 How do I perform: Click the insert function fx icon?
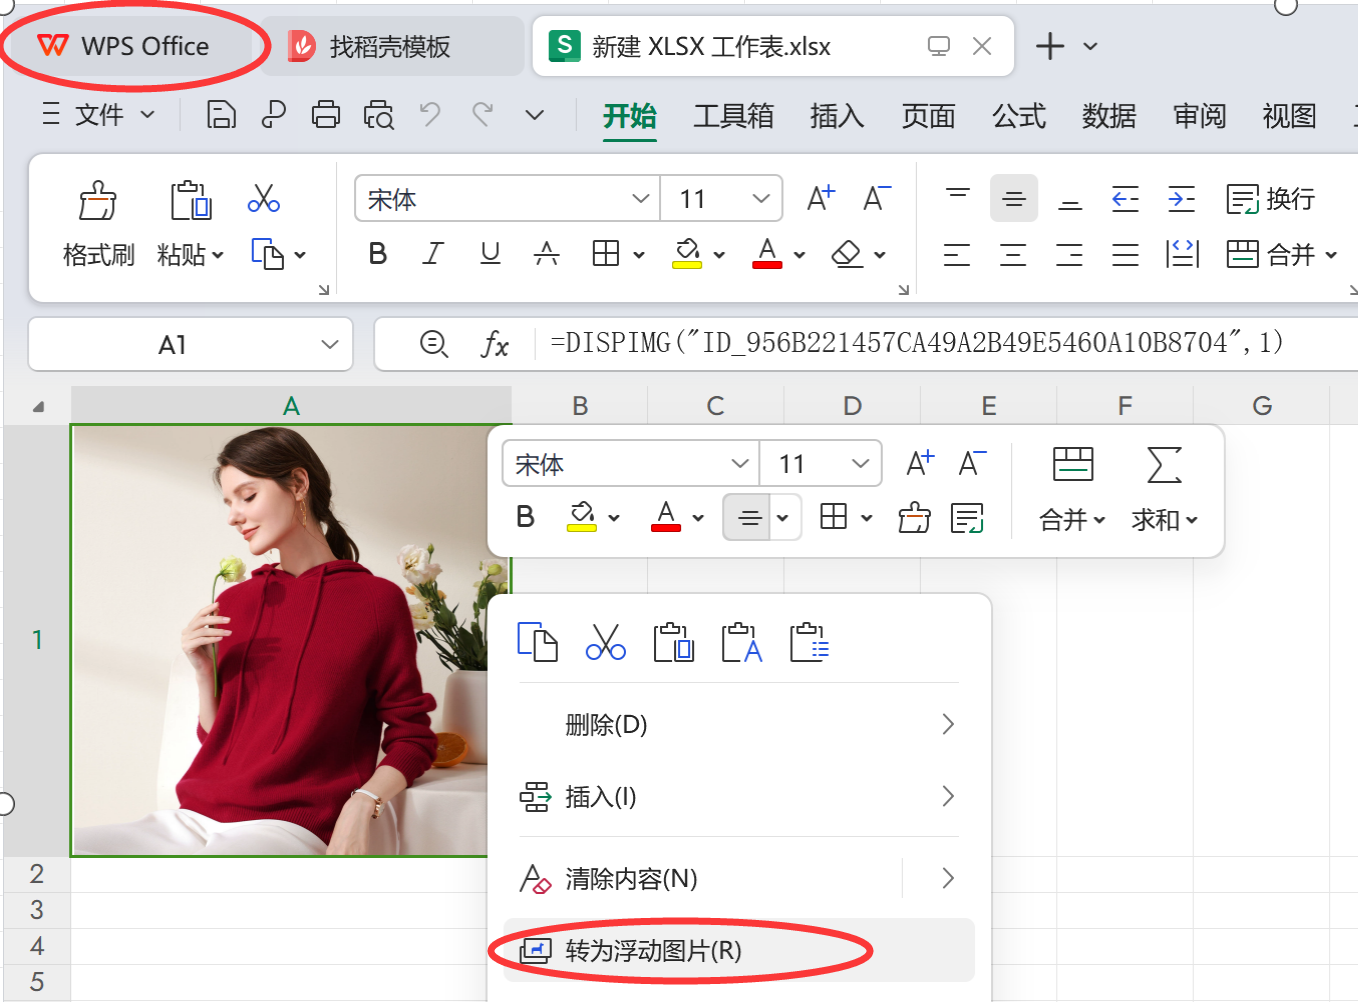tap(495, 345)
